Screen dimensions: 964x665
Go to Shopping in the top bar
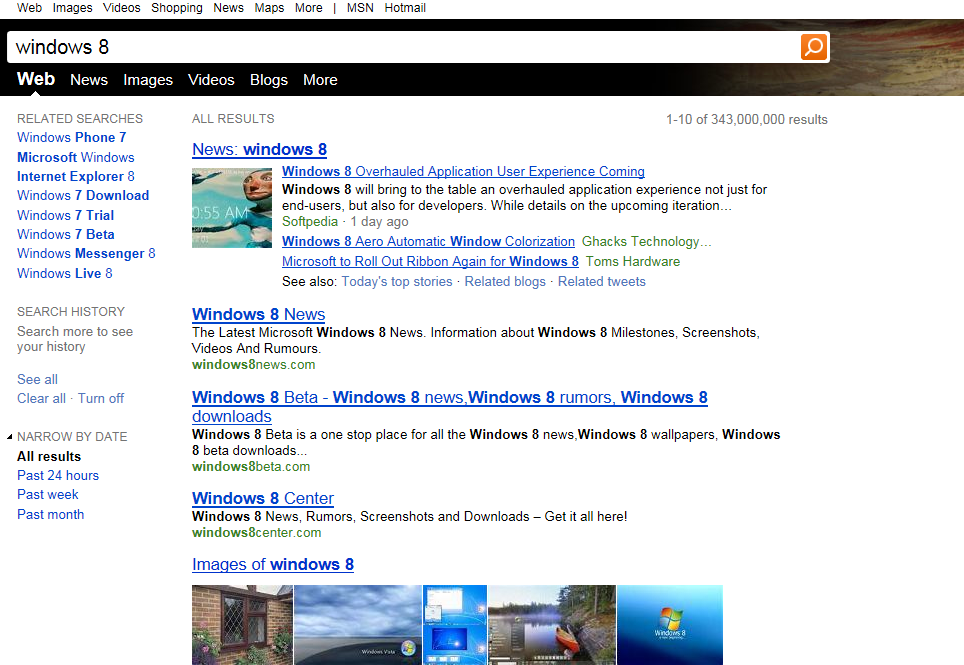coord(176,8)
